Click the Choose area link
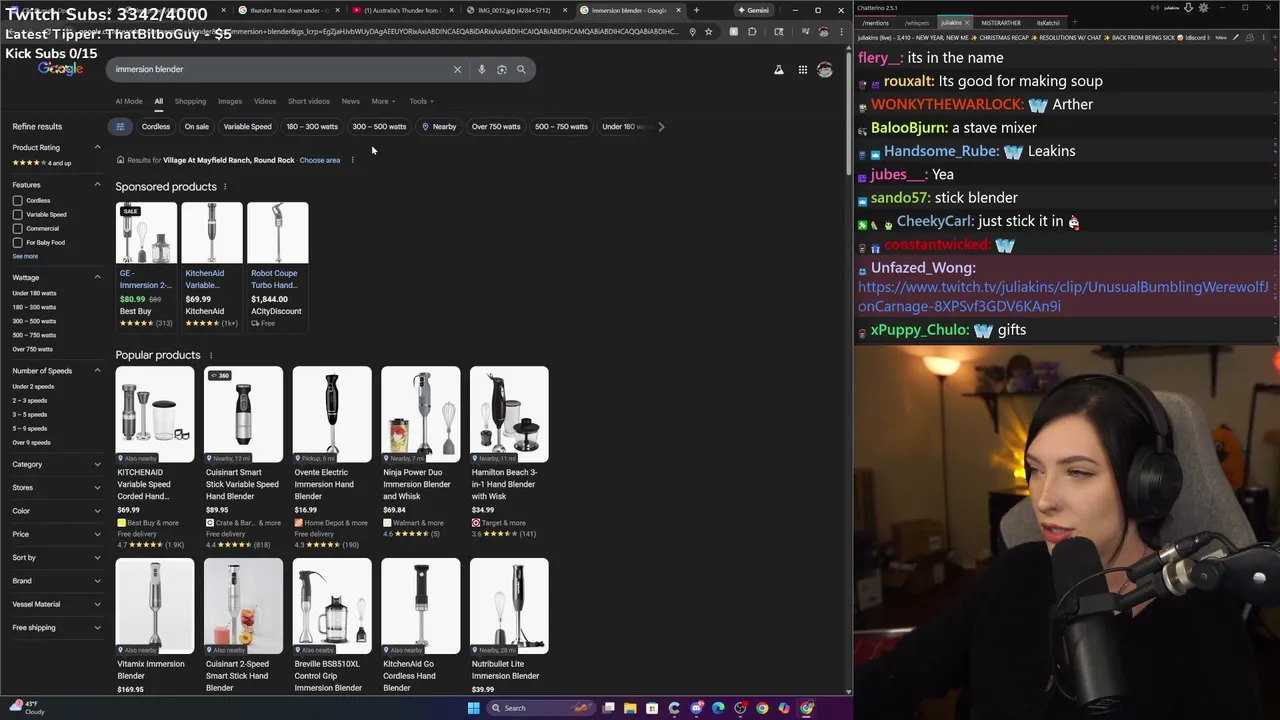The width and height of the screenshot is (1280, 720). tap(320, 160)
